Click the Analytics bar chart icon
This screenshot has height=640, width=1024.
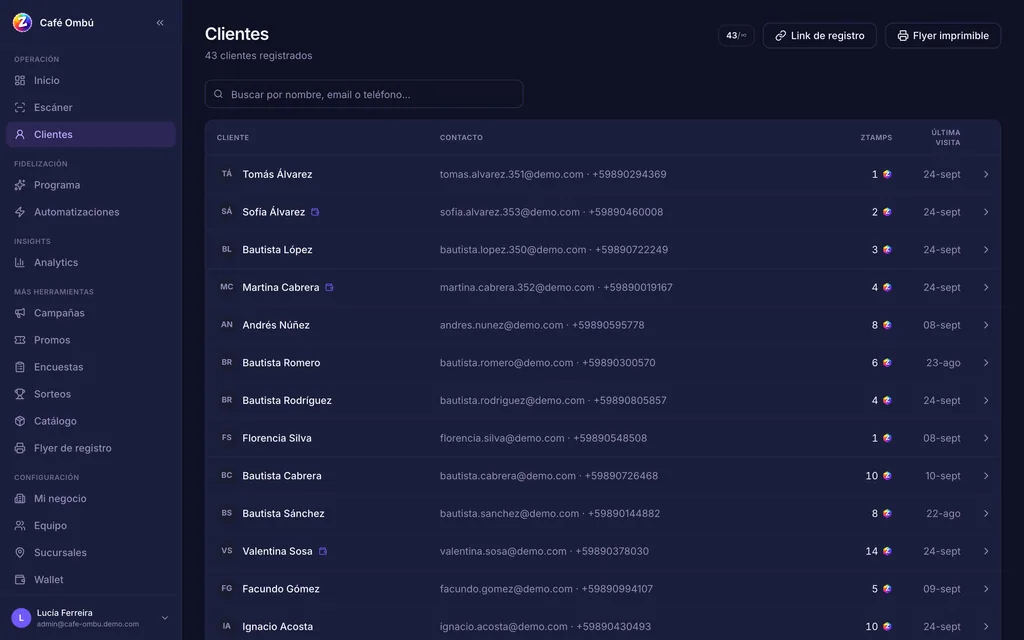coord(20,263)
